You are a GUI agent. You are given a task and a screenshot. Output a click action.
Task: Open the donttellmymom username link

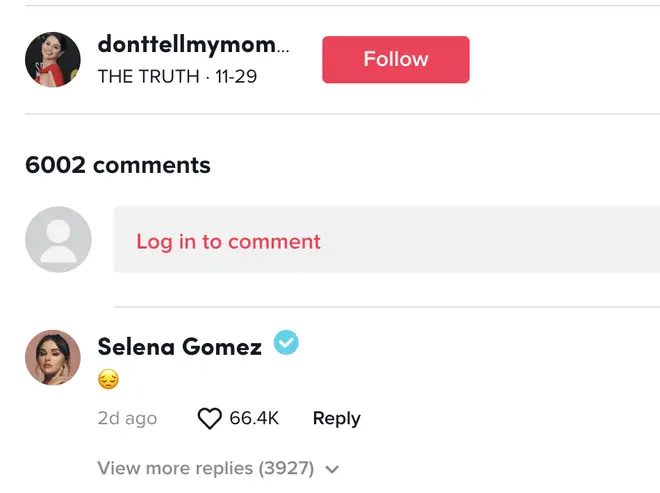pos(193,44)
